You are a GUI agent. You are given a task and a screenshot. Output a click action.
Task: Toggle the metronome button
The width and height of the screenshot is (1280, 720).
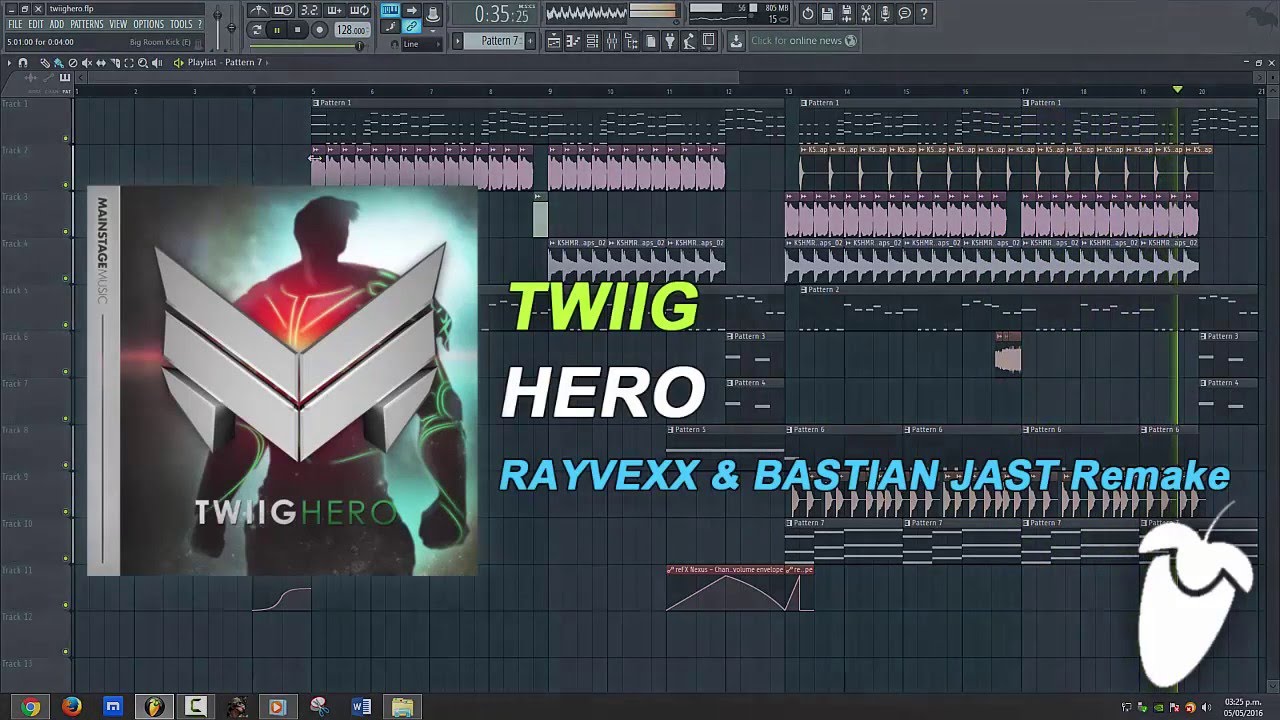pos(258,11)
